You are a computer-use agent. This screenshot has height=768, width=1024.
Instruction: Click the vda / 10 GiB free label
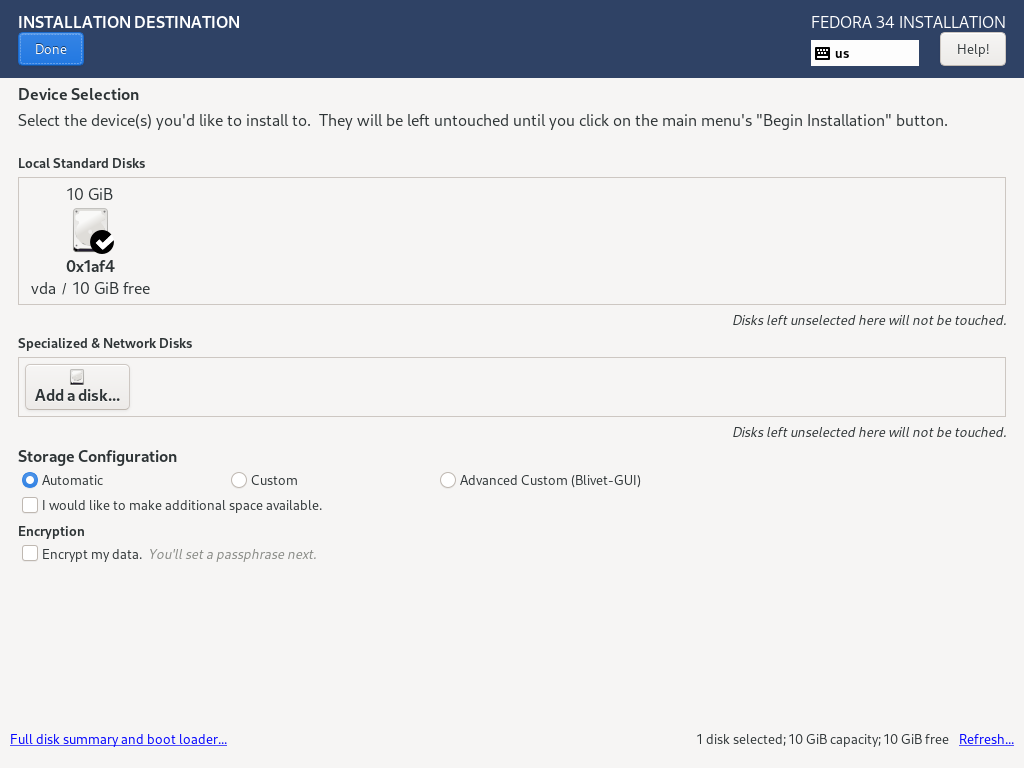pyautogui.click(x=90, y=289)
